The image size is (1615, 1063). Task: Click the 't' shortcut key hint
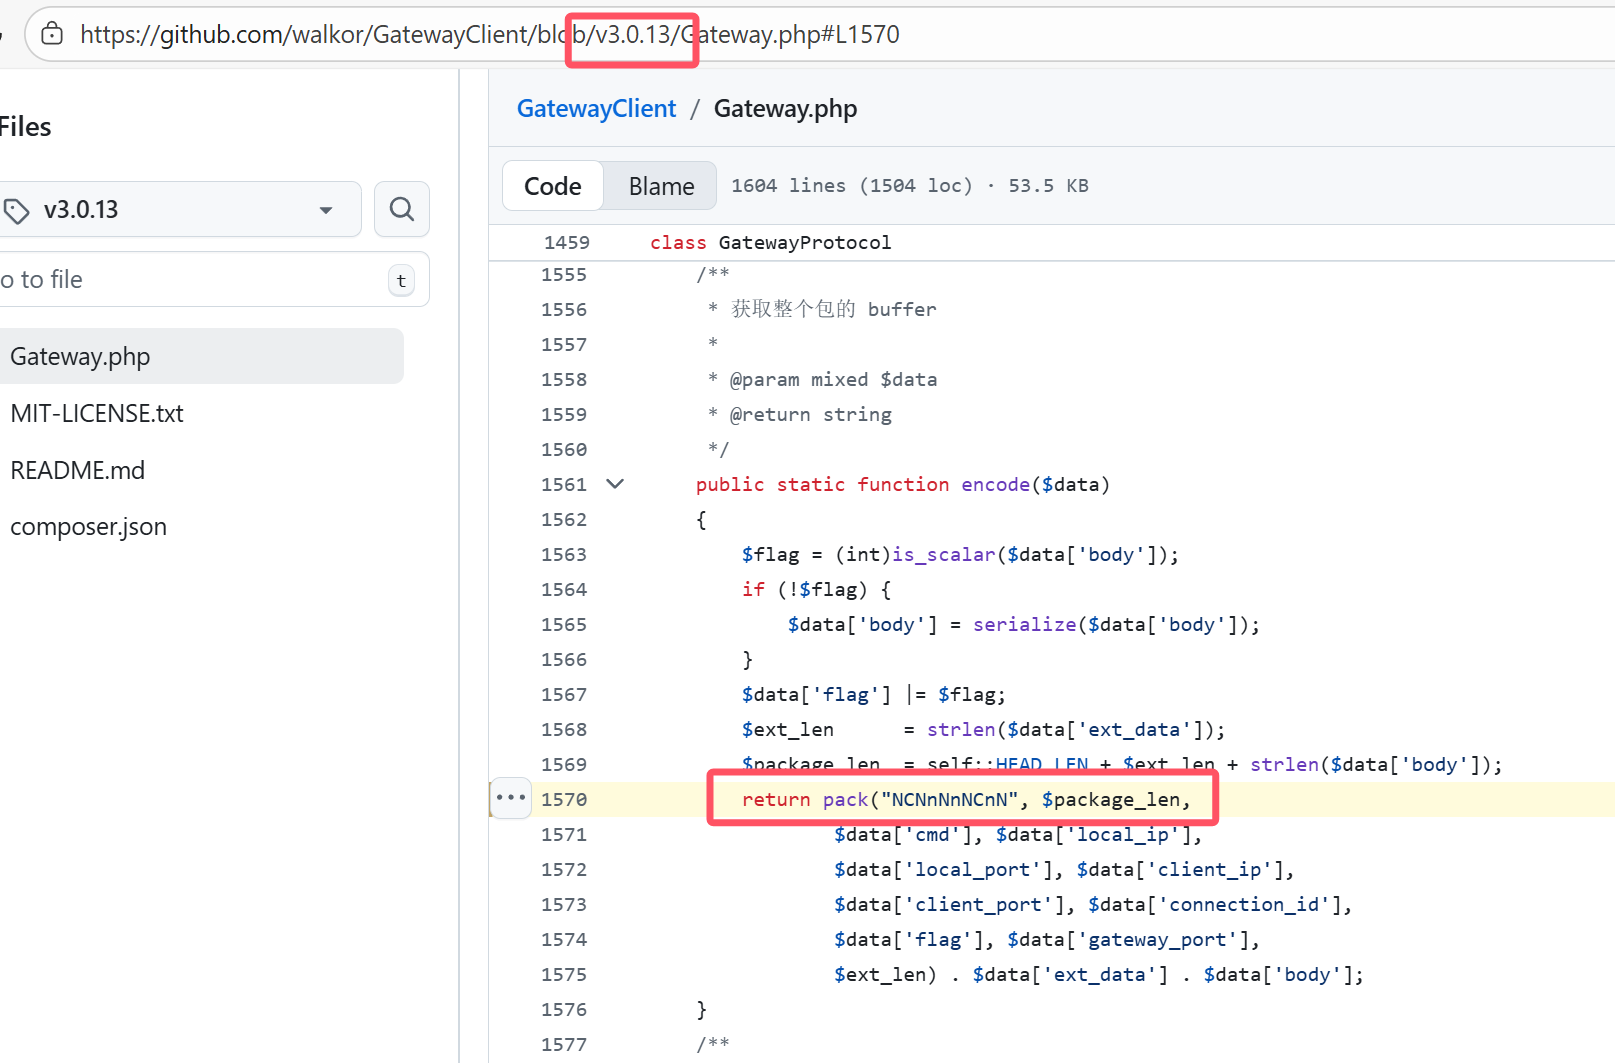point(401,281)
